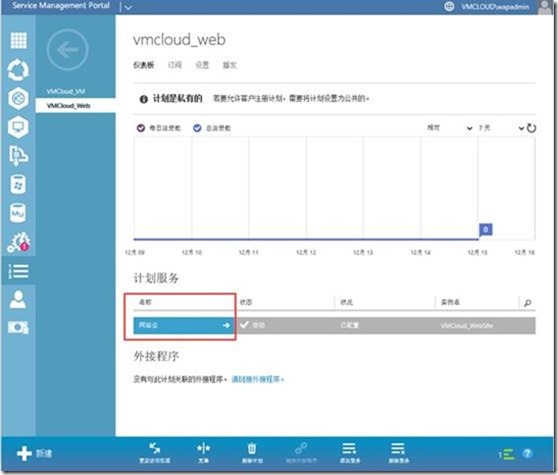Select VMCloud_VM plan in navigation list
This screenshot has width=558, height=475.
[66, 91]
